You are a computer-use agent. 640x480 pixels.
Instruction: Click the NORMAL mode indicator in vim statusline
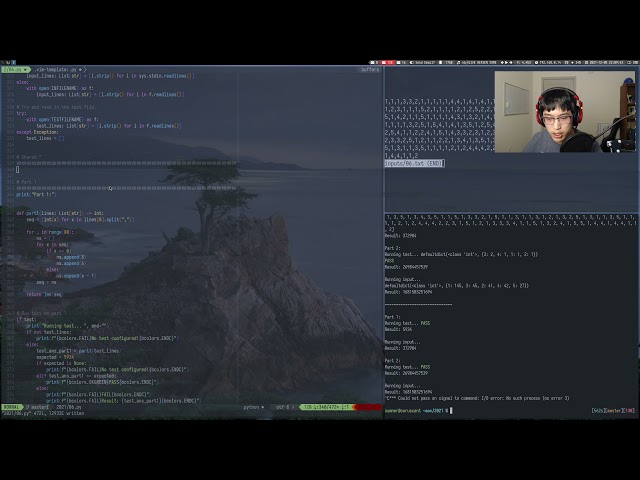pos(11,407)
